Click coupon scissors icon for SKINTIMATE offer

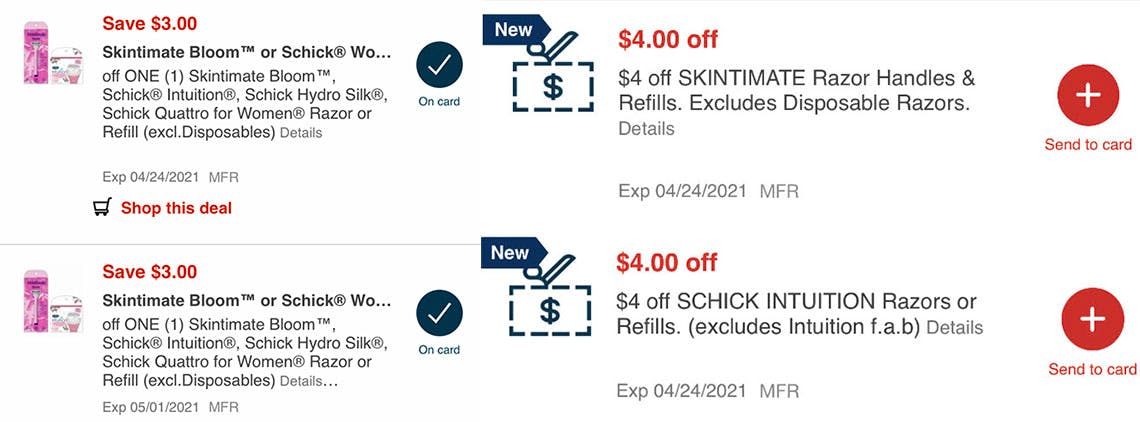click(x=552, y=77)
